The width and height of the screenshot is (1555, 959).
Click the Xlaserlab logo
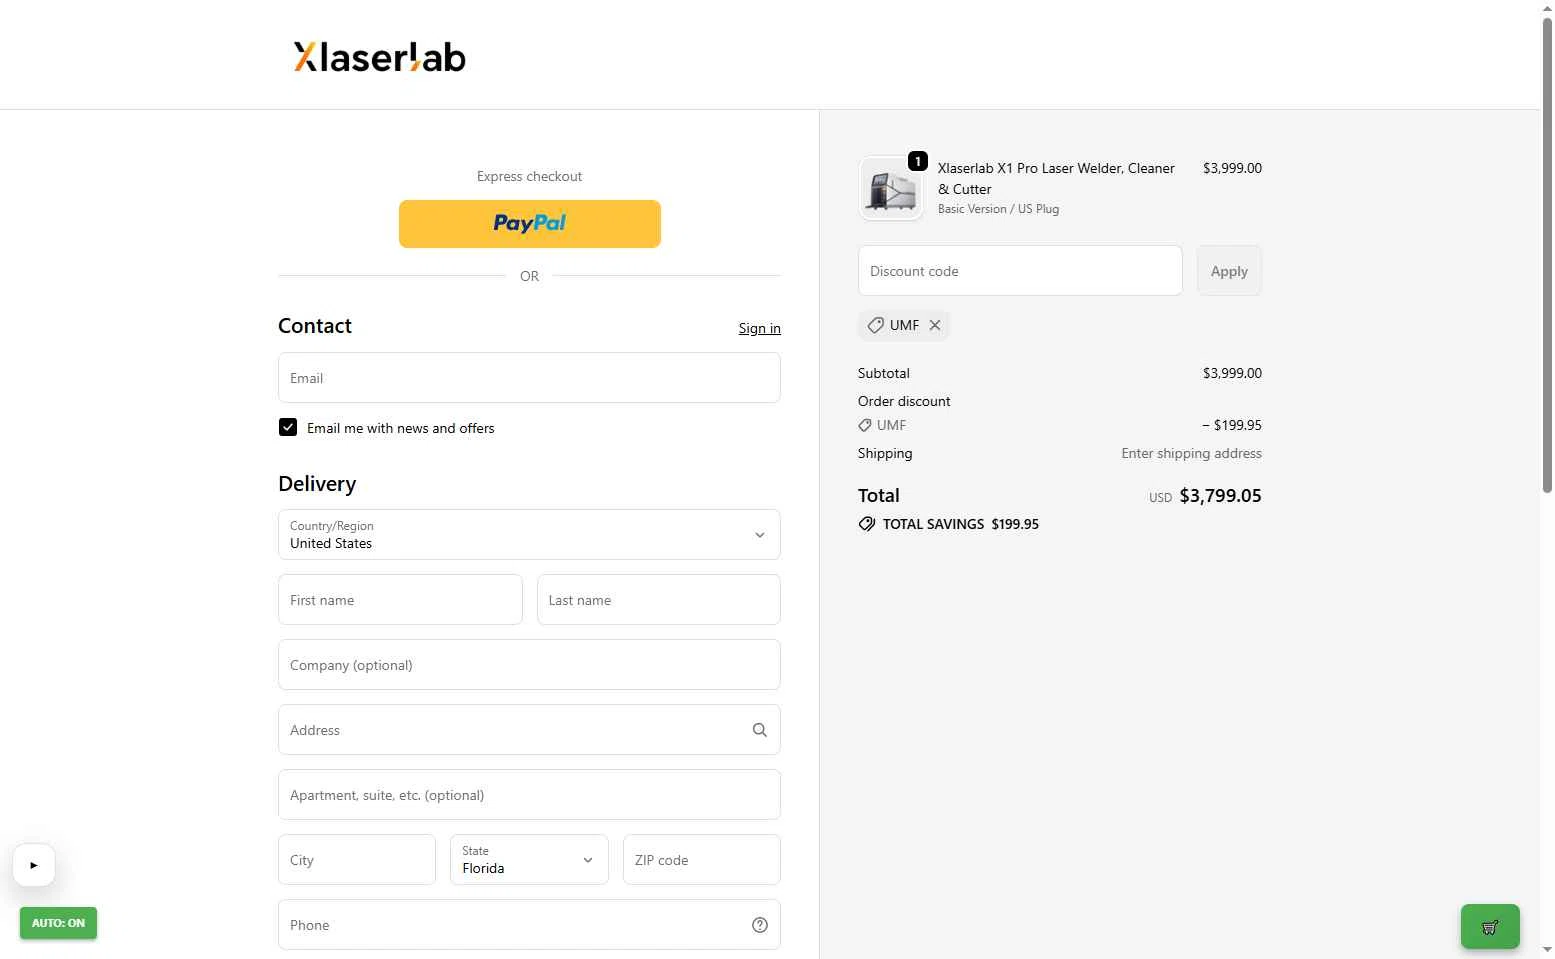click(380, 57)
